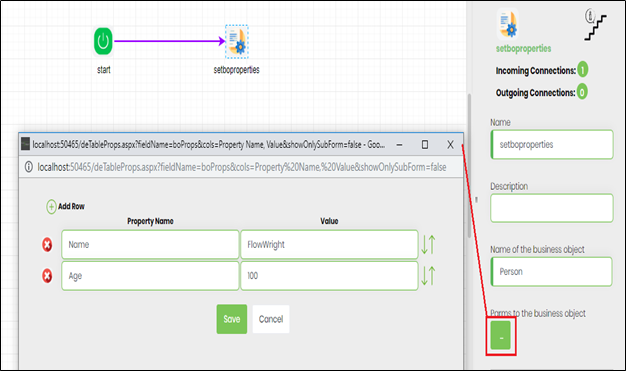Click the popup address bar URL
Viewport: 626px width, 371px height.
(x=242, y=167)
